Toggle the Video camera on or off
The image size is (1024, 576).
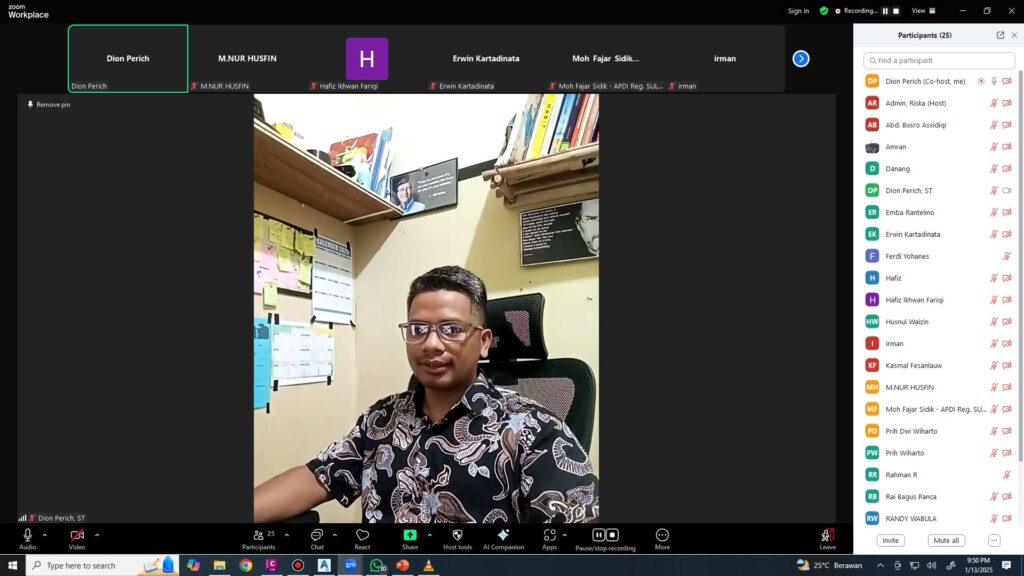click(x=77, y=536)
